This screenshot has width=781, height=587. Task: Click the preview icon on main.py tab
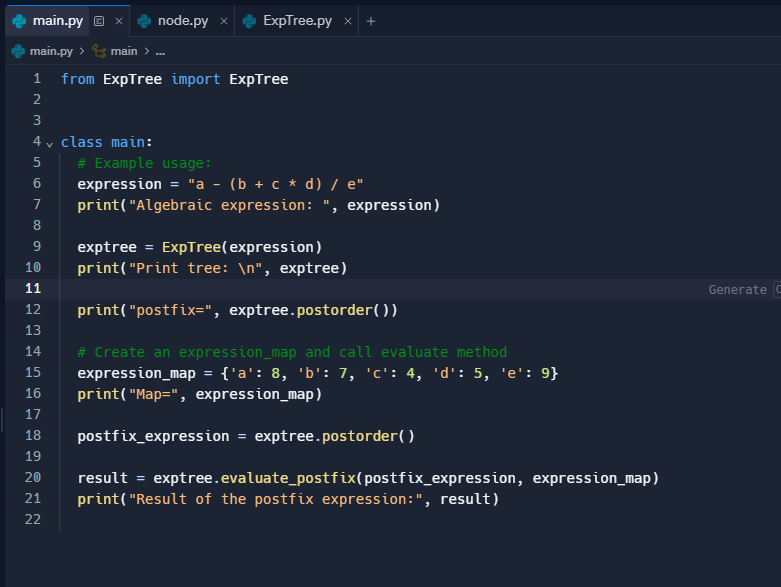pos(99,21)
